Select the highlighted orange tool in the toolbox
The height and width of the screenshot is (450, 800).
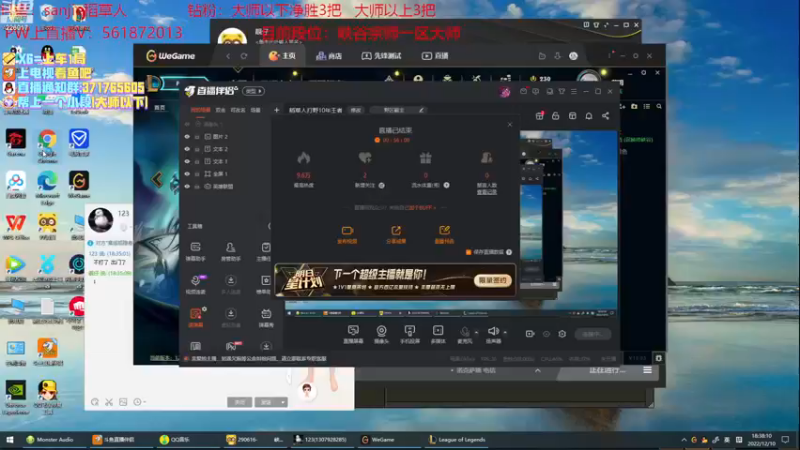[x=196, y=317]
